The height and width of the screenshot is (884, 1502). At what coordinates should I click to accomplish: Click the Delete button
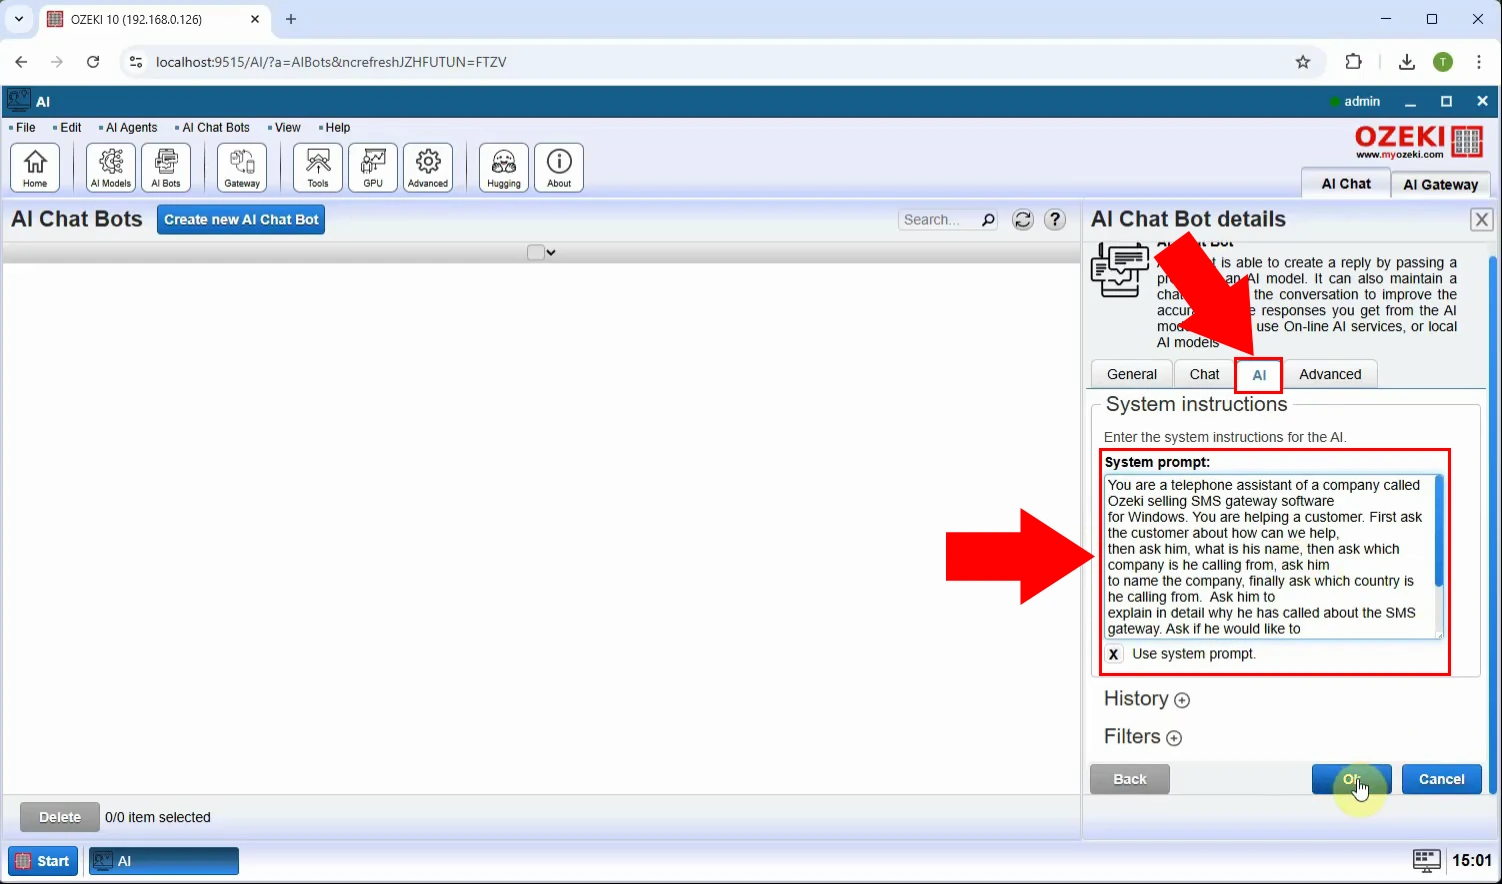[x=60, y=817]
